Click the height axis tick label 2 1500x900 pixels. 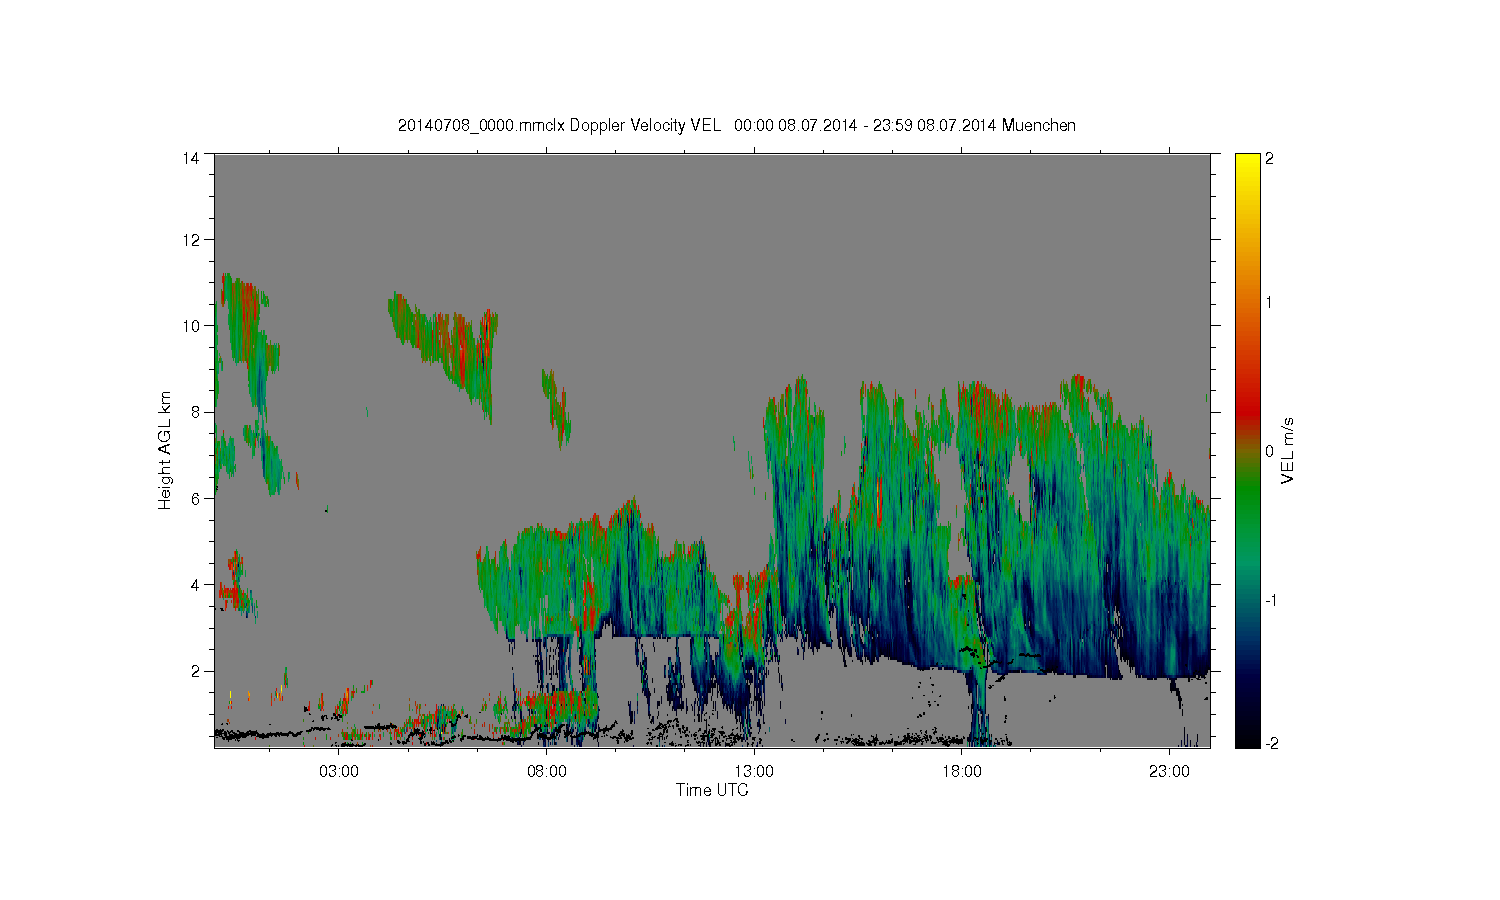(x=195, y=670)
